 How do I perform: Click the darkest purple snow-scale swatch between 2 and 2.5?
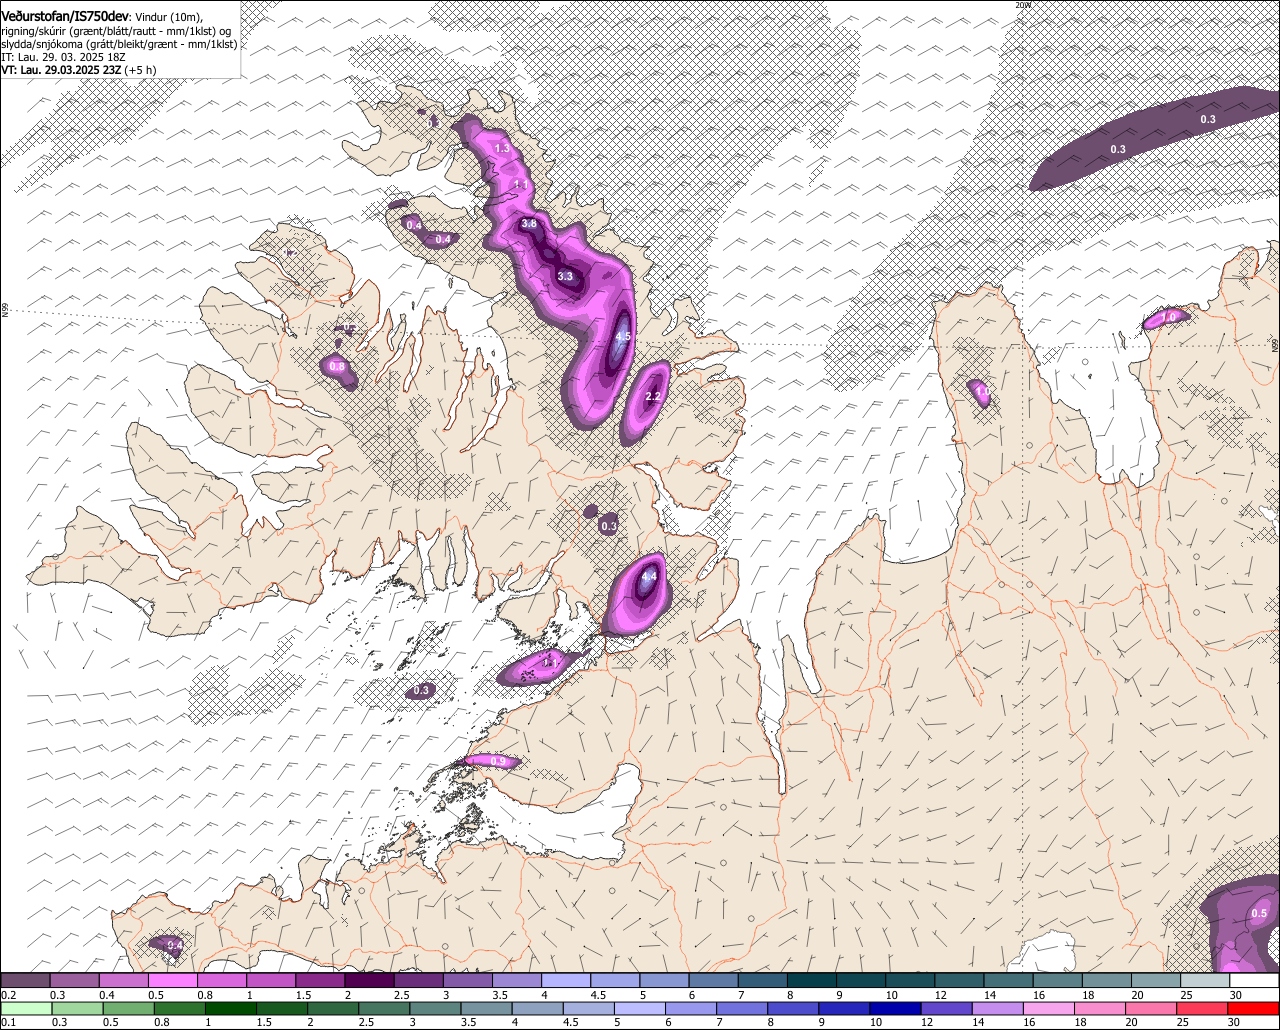(x=369, y=980)
